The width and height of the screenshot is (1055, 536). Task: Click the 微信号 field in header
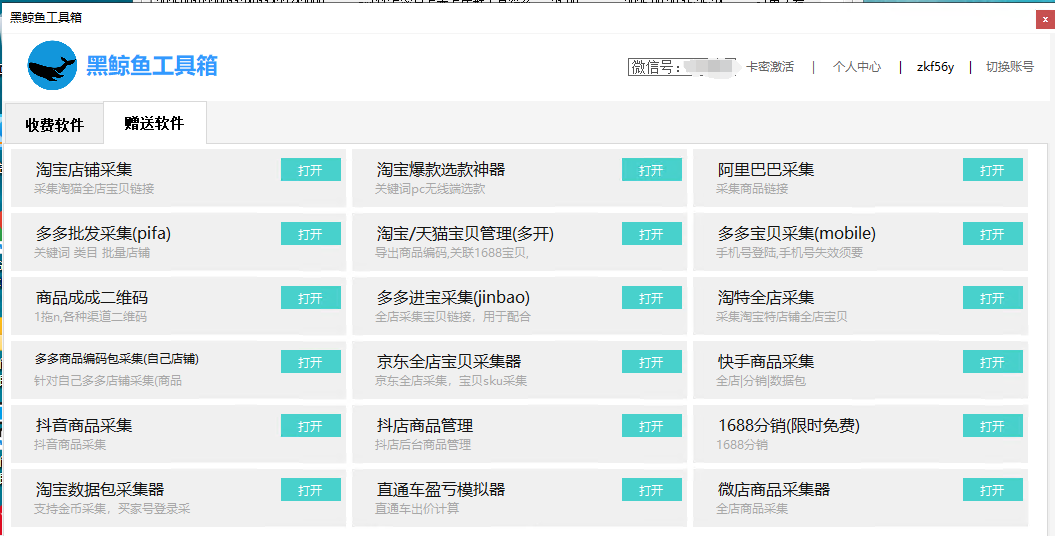click(x=682, y=67)
